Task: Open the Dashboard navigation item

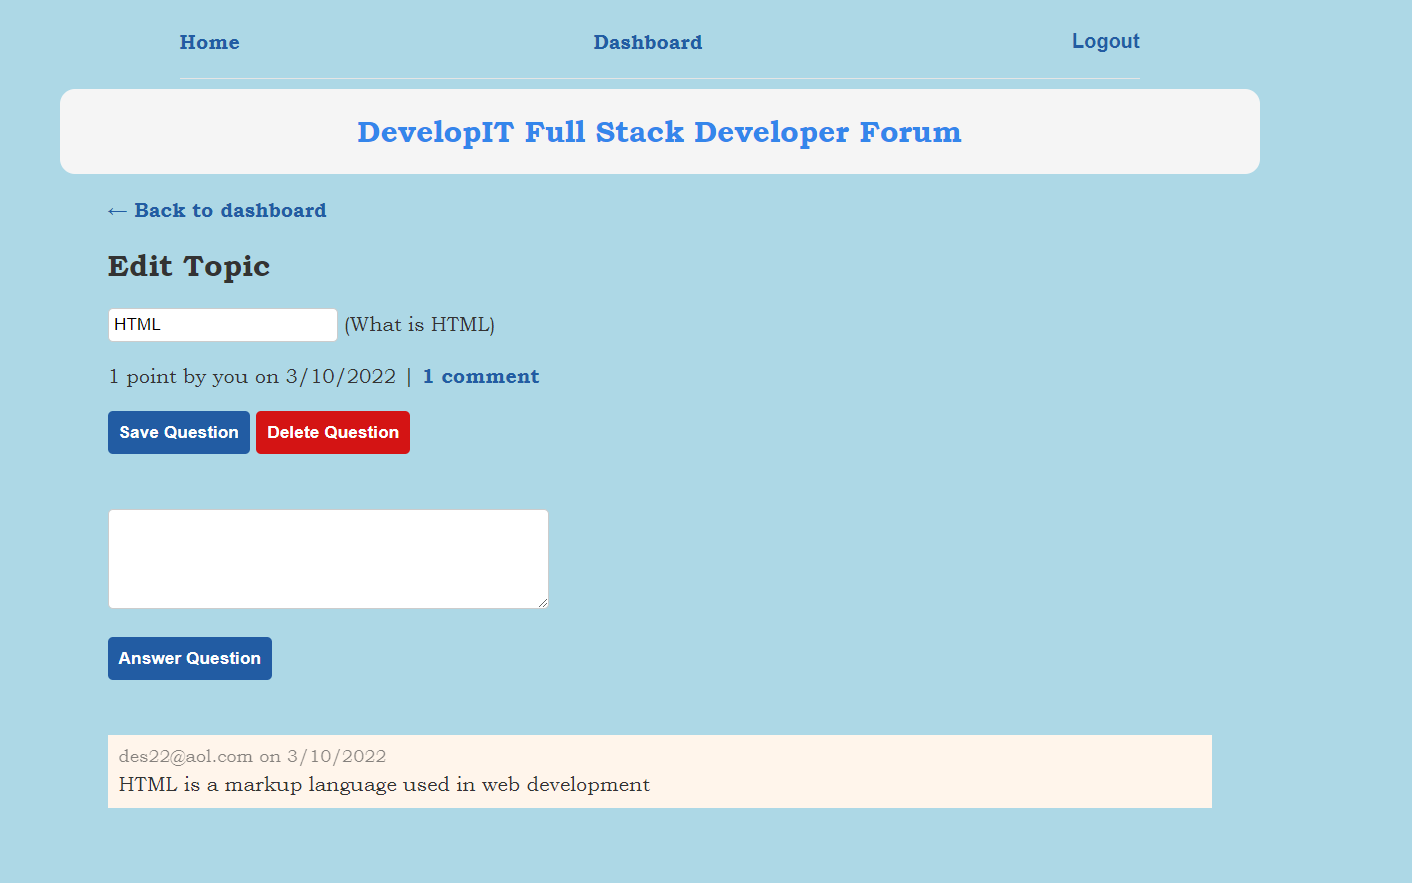Action: pos(647,42)
